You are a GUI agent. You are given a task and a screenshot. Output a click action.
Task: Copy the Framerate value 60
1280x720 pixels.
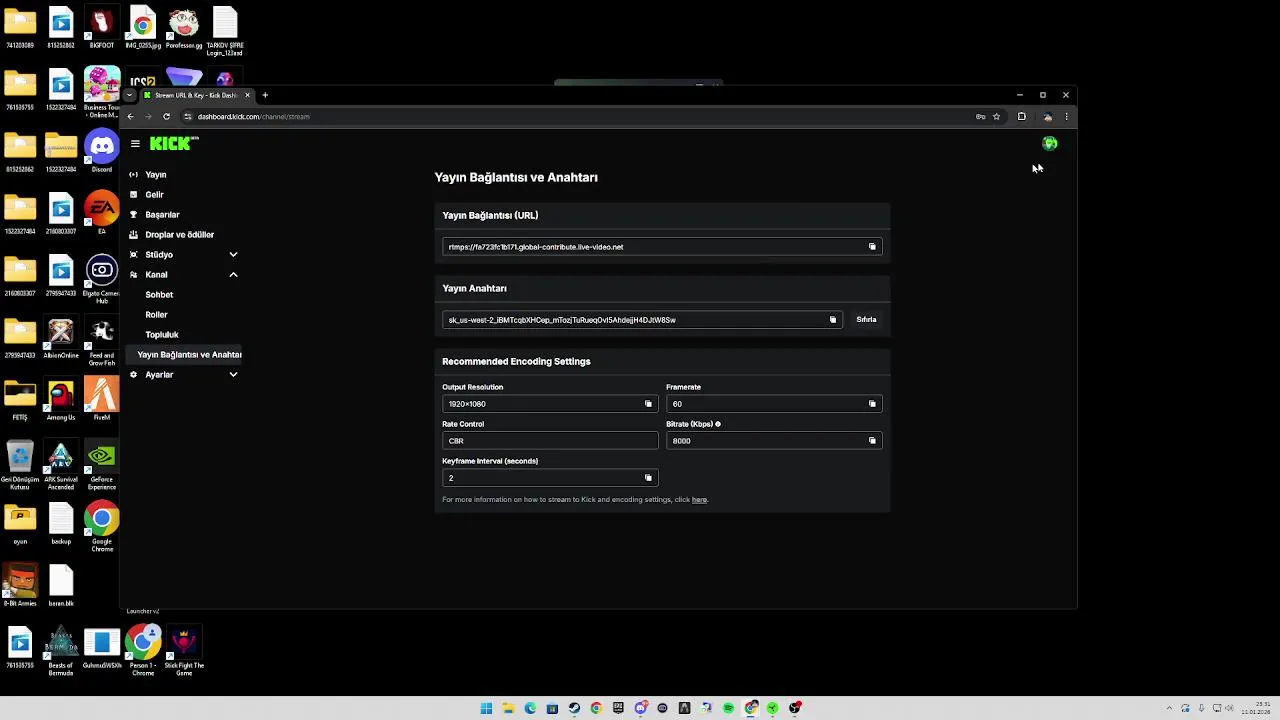[872, 404]
